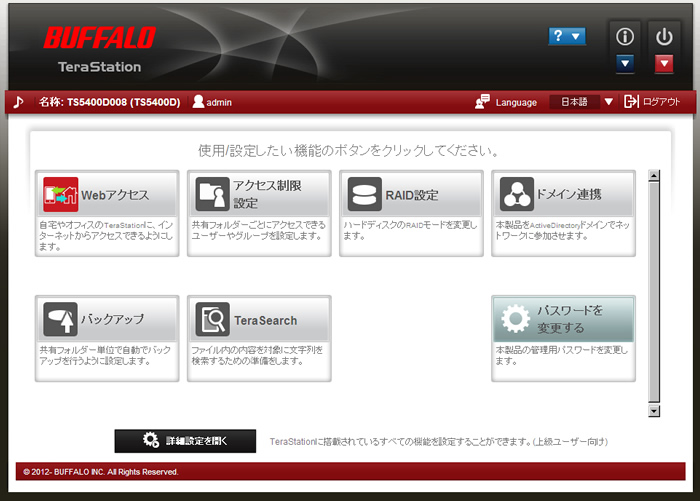Click the バックアップ upload icon

pos(61,320)
